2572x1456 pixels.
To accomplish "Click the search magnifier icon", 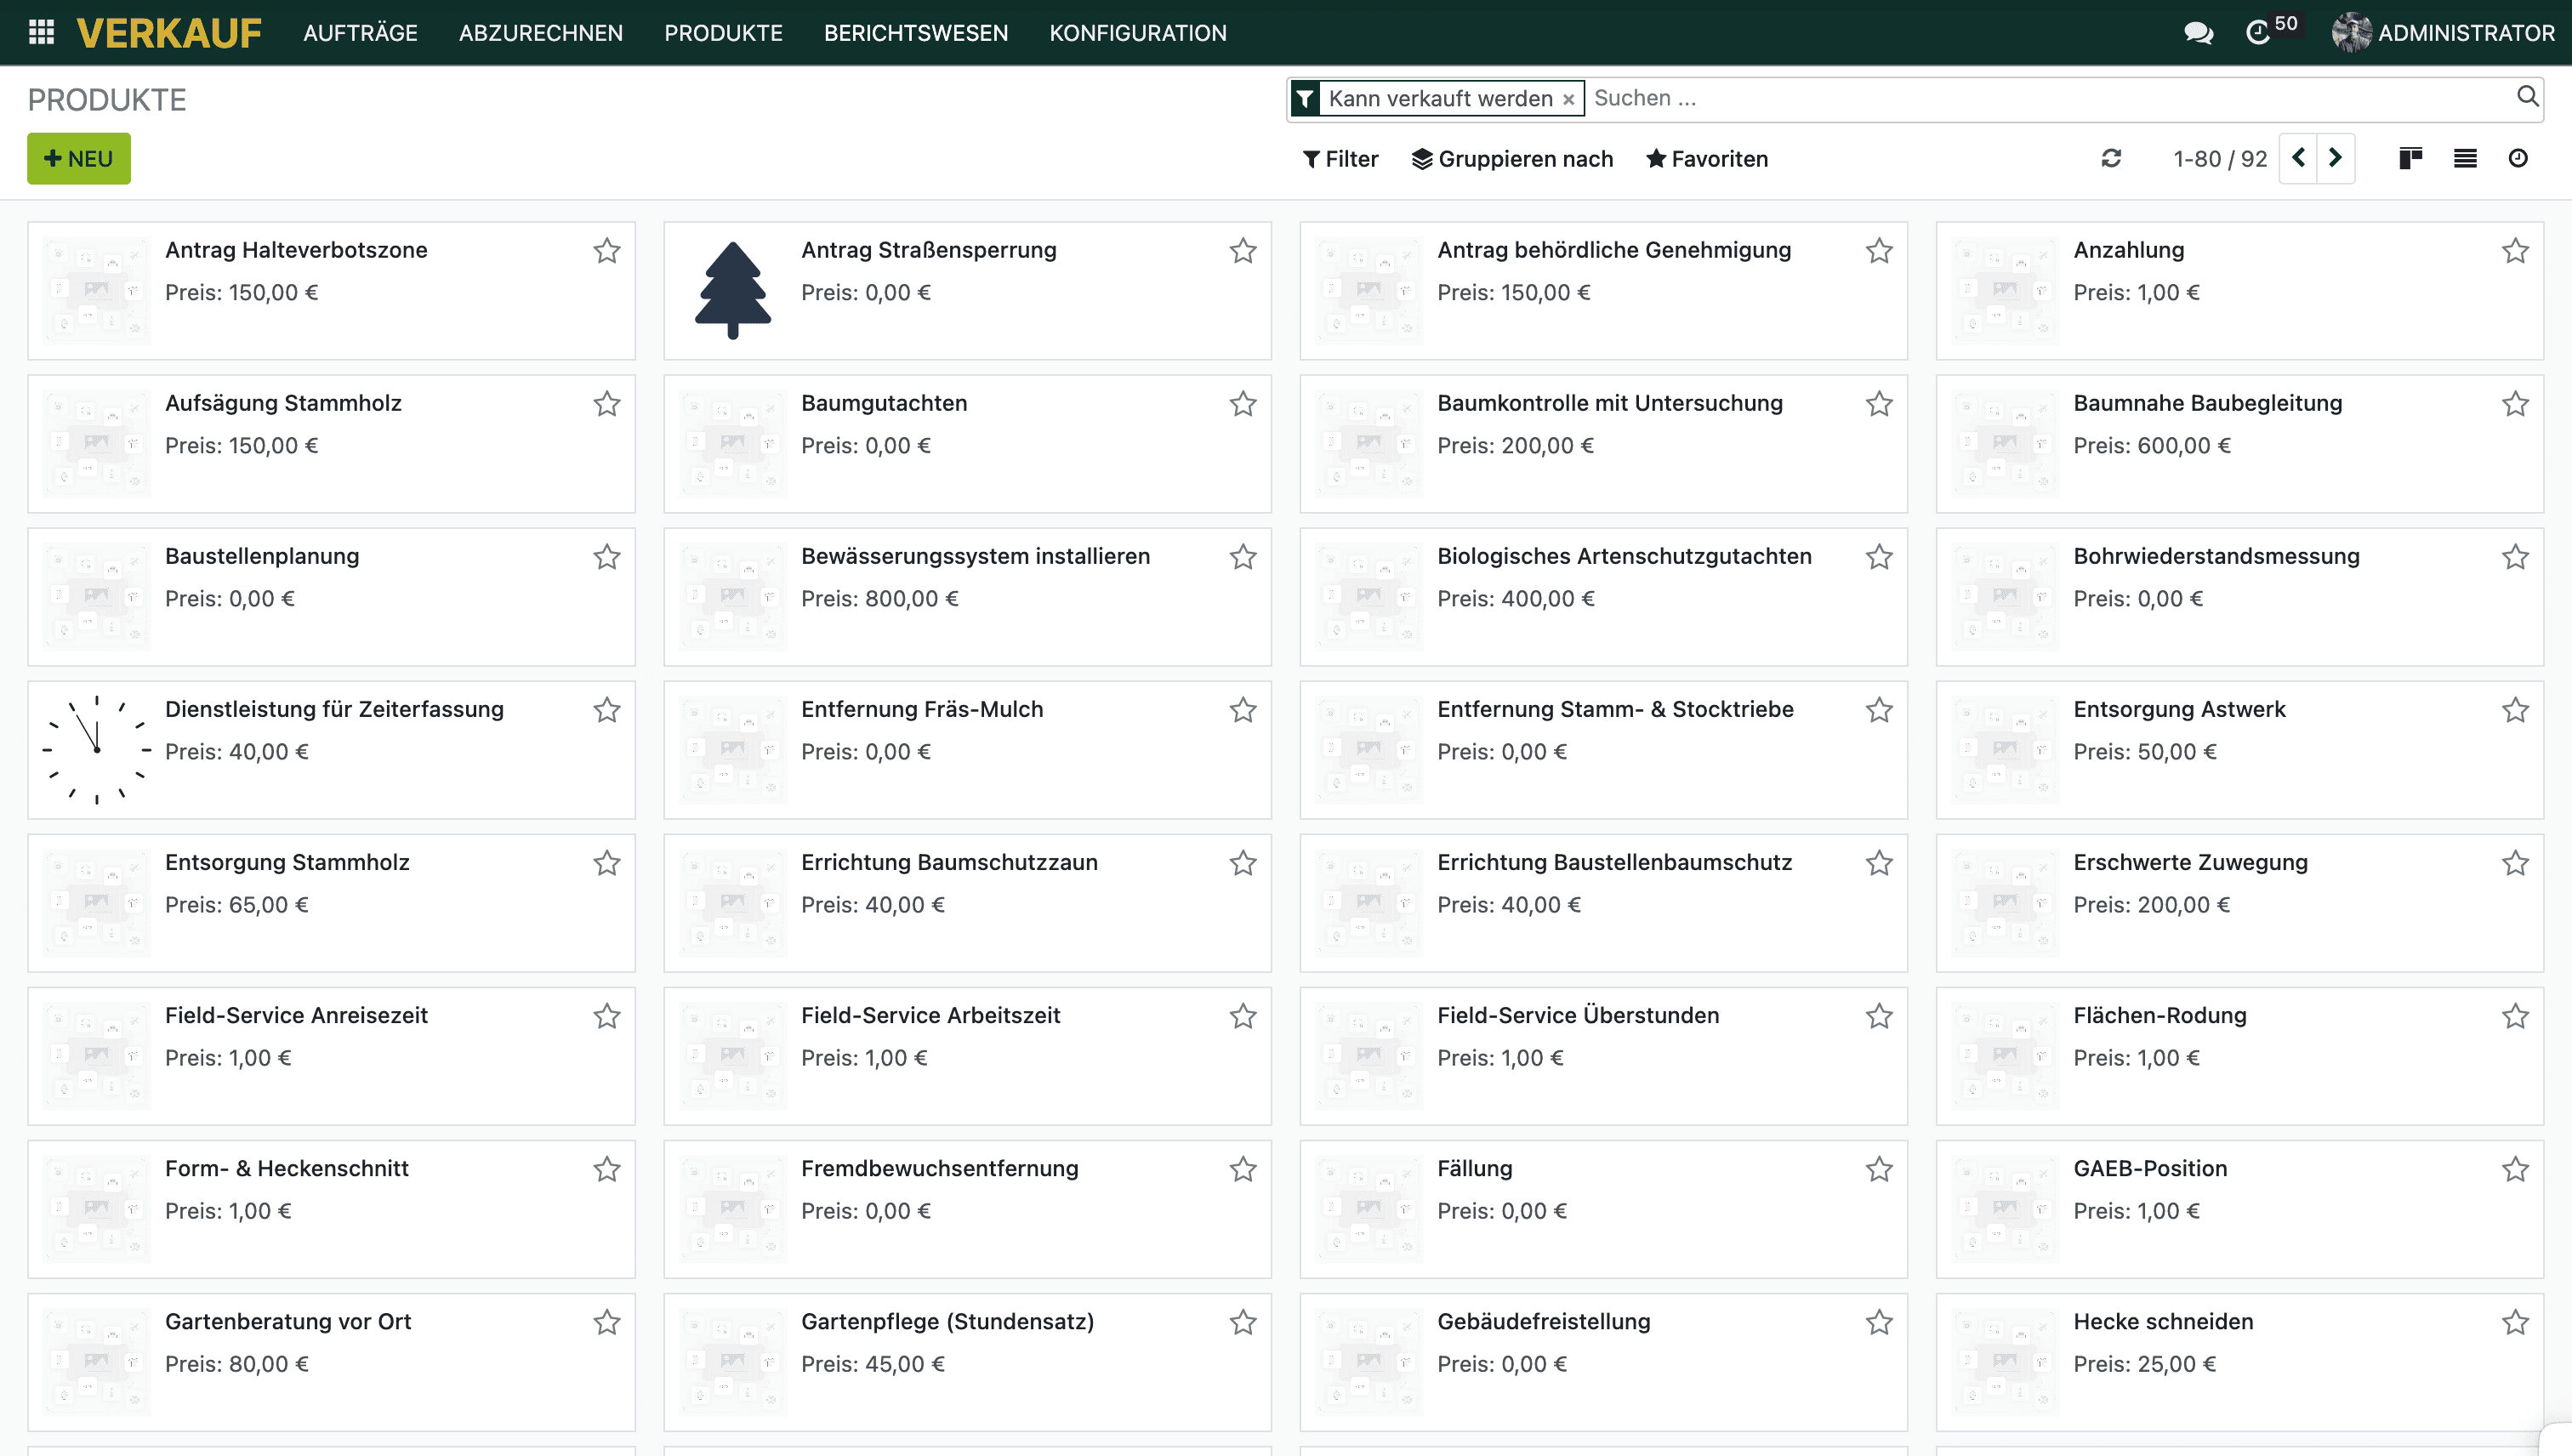I will click(2527, 96).
